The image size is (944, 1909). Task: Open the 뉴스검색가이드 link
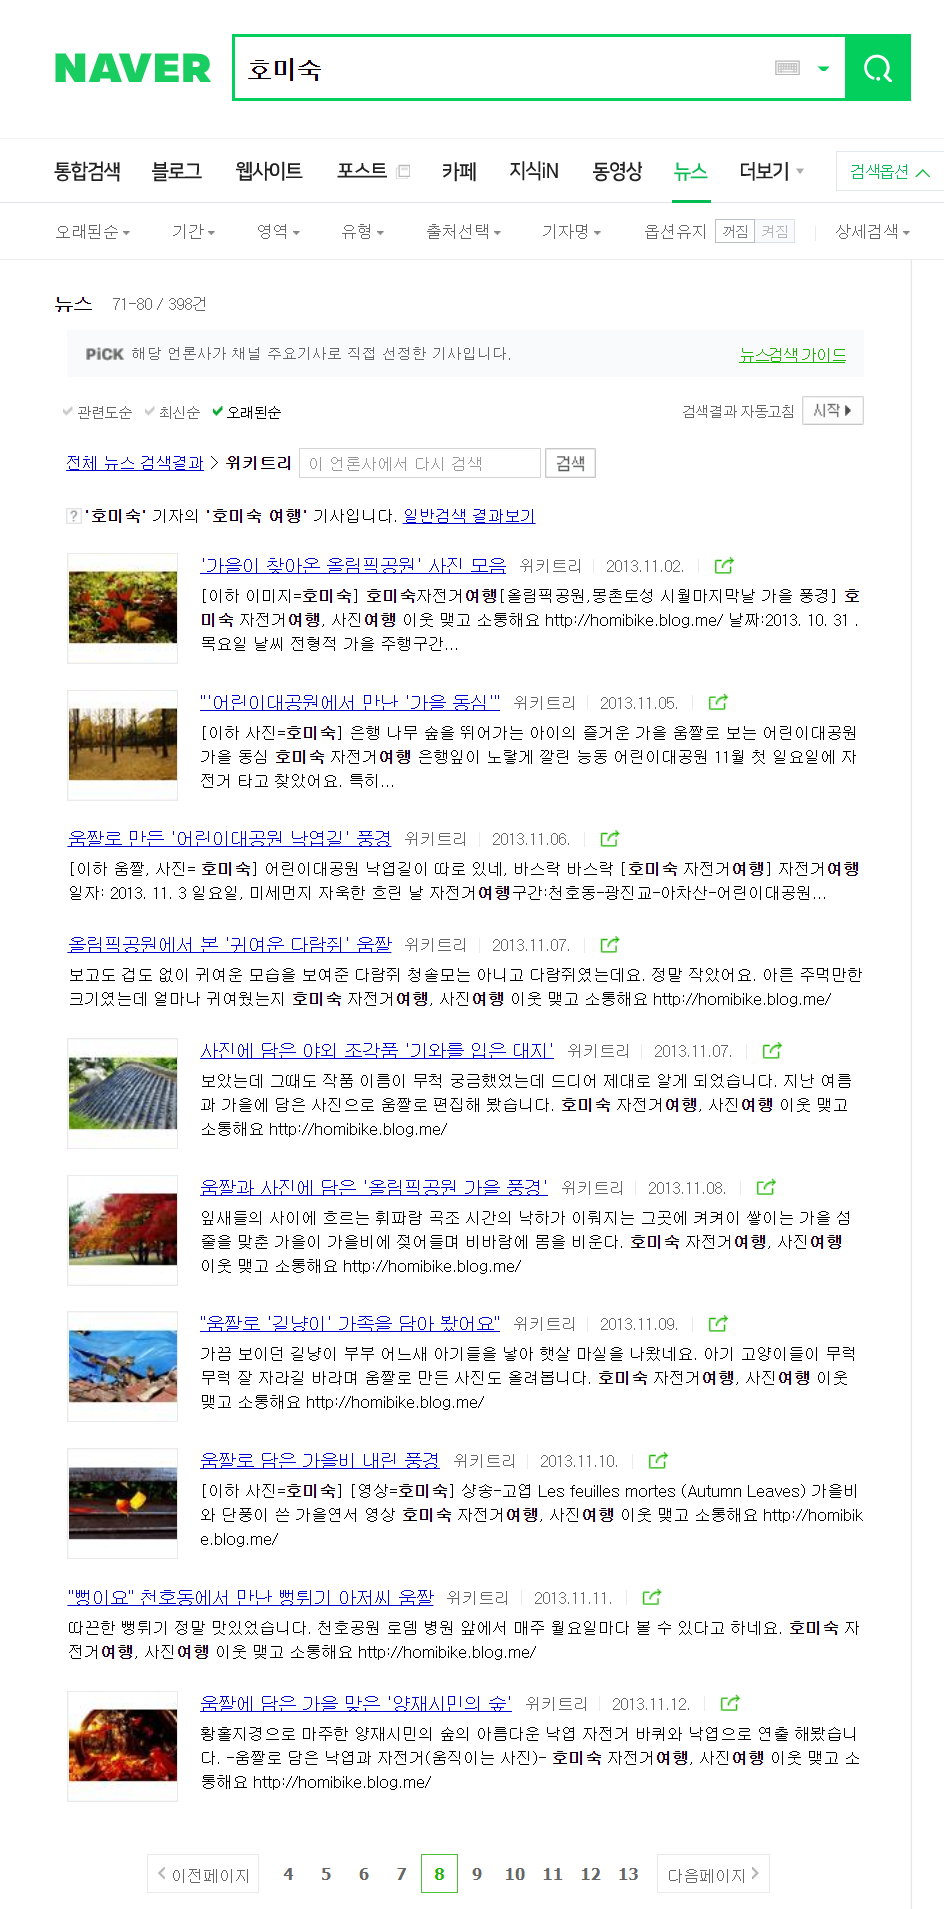coord(793,355)
